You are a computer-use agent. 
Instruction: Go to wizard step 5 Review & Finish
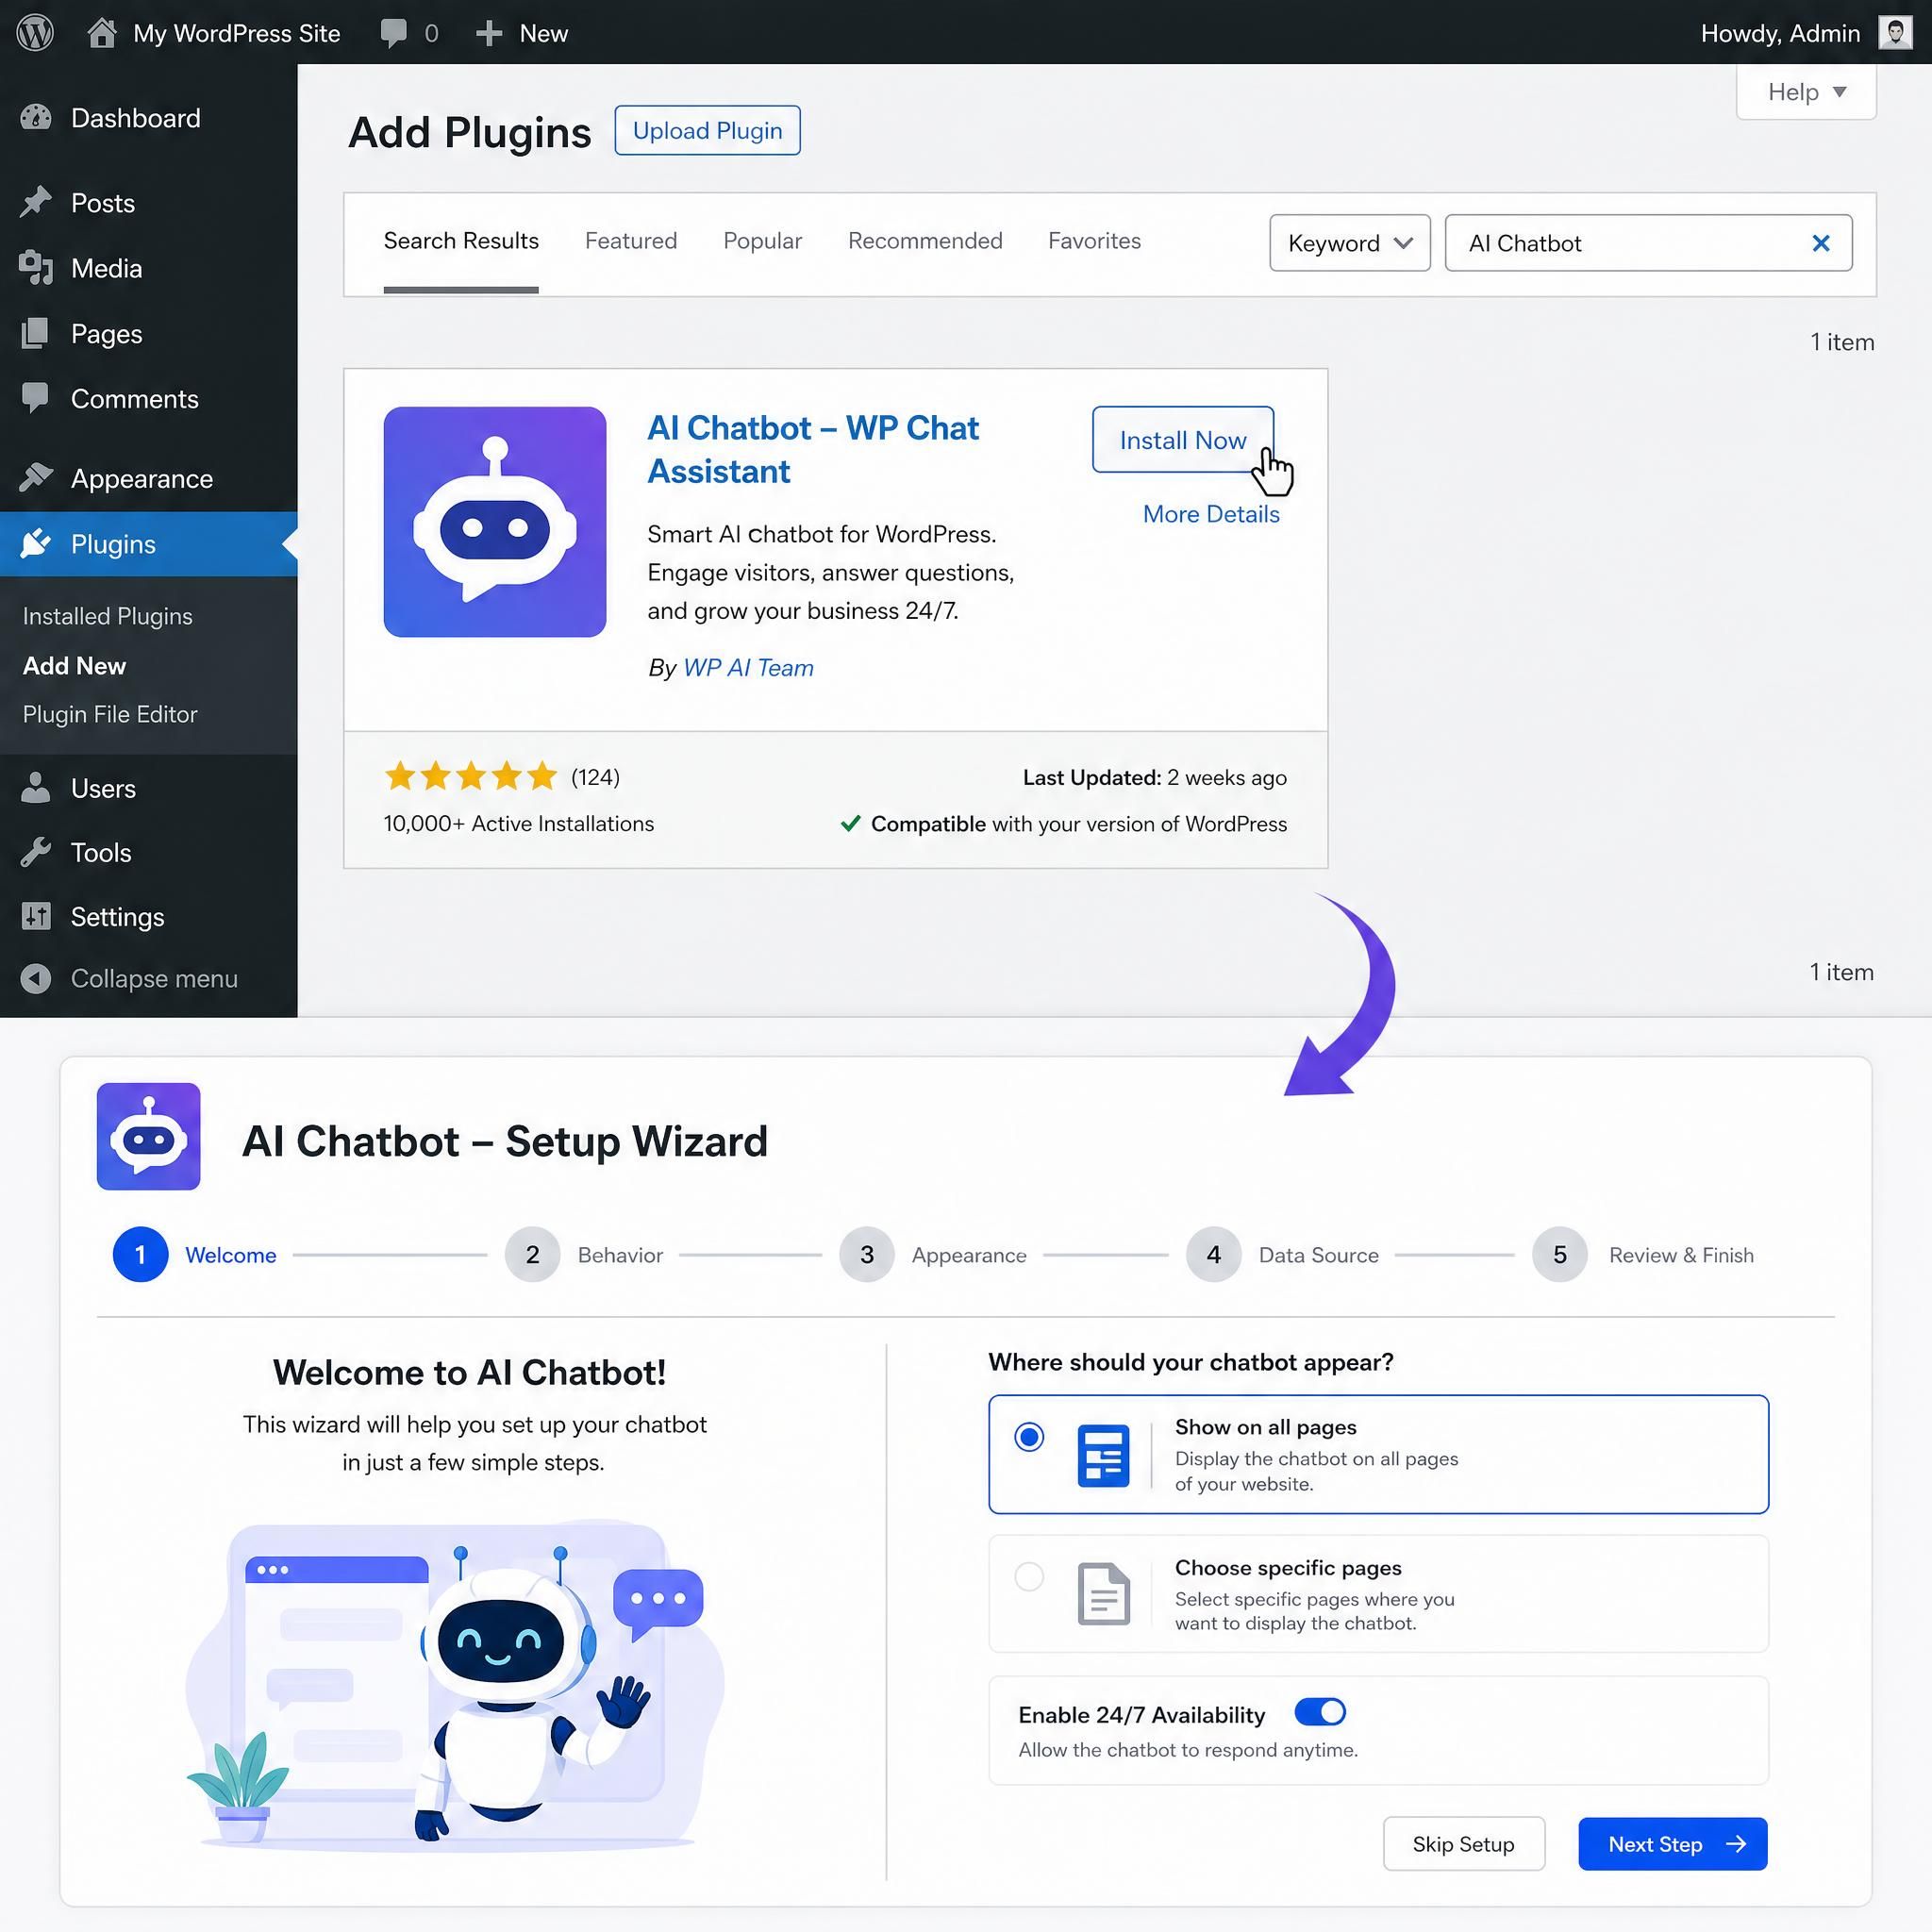(x=1643, y=1255)
